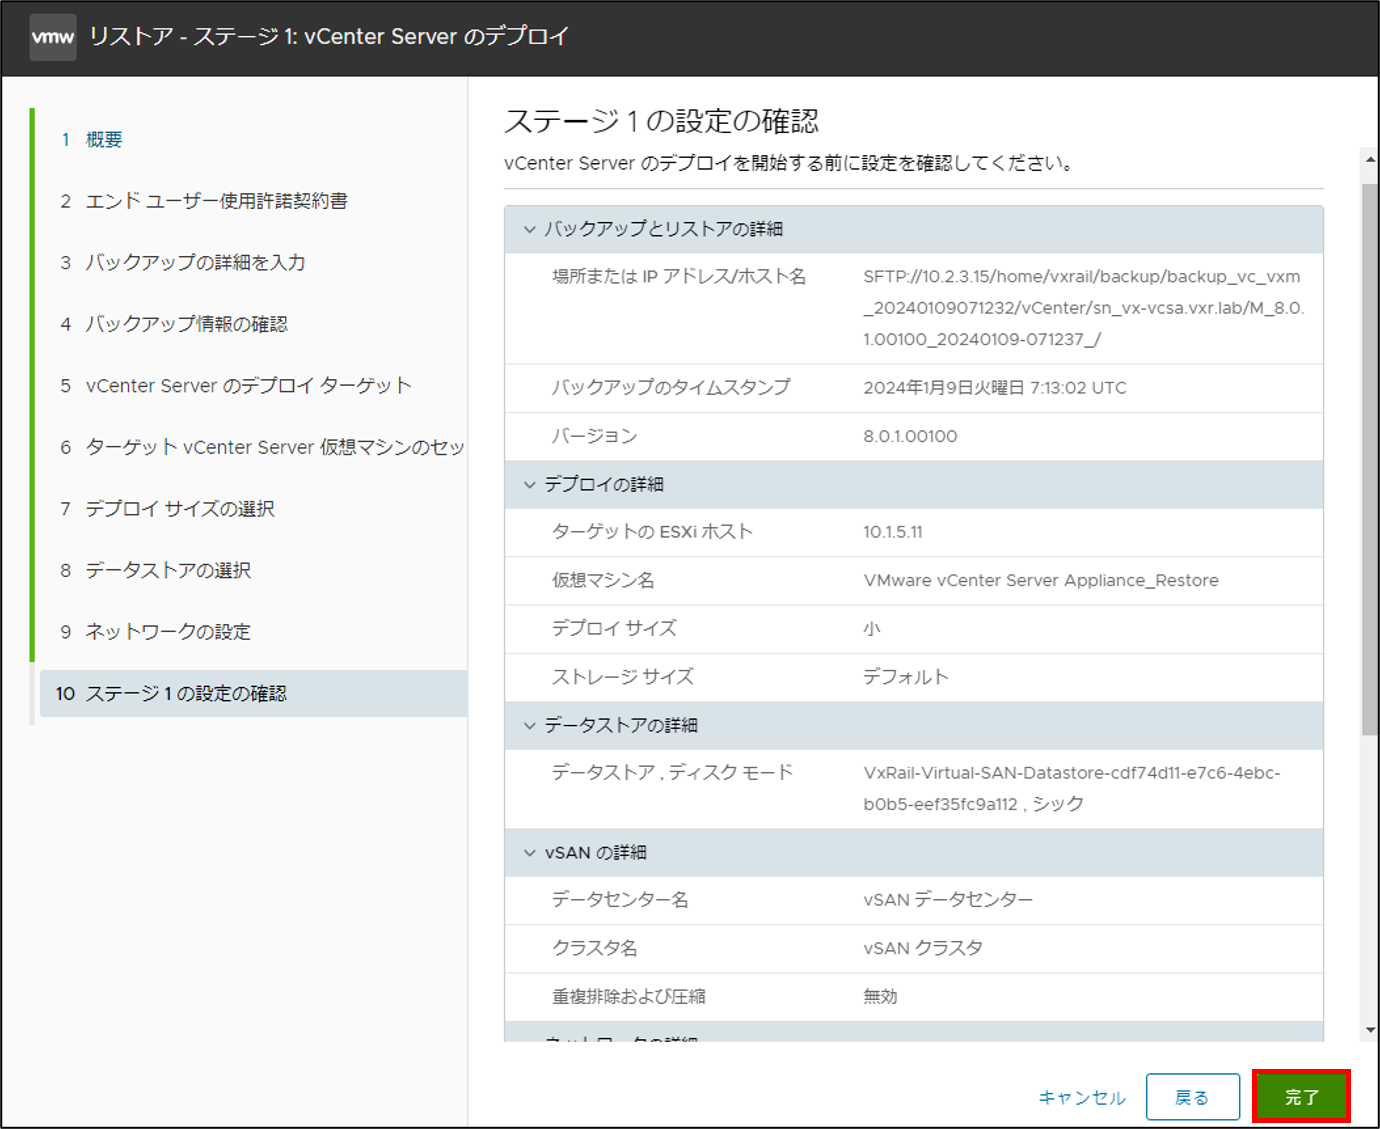Click the VMware vCenter Server Appliance_Restore name
Screen dimensions: 1380x1129
pos(1041,580)
